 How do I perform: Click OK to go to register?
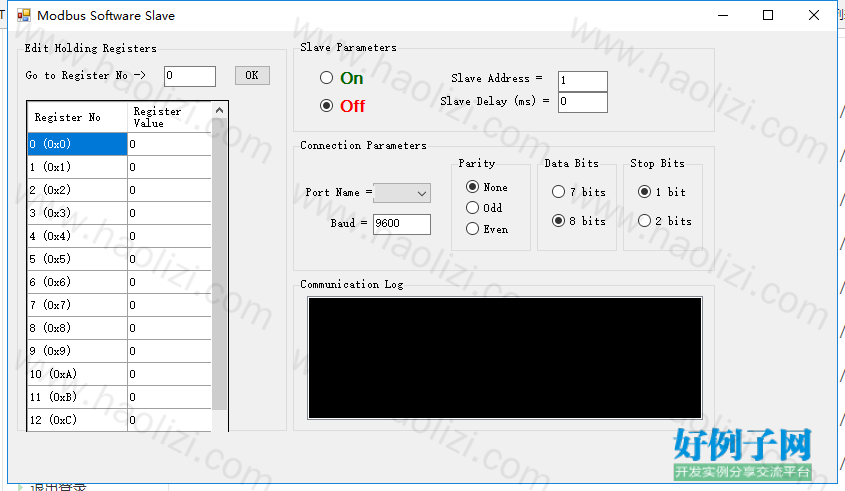[252, 75]
